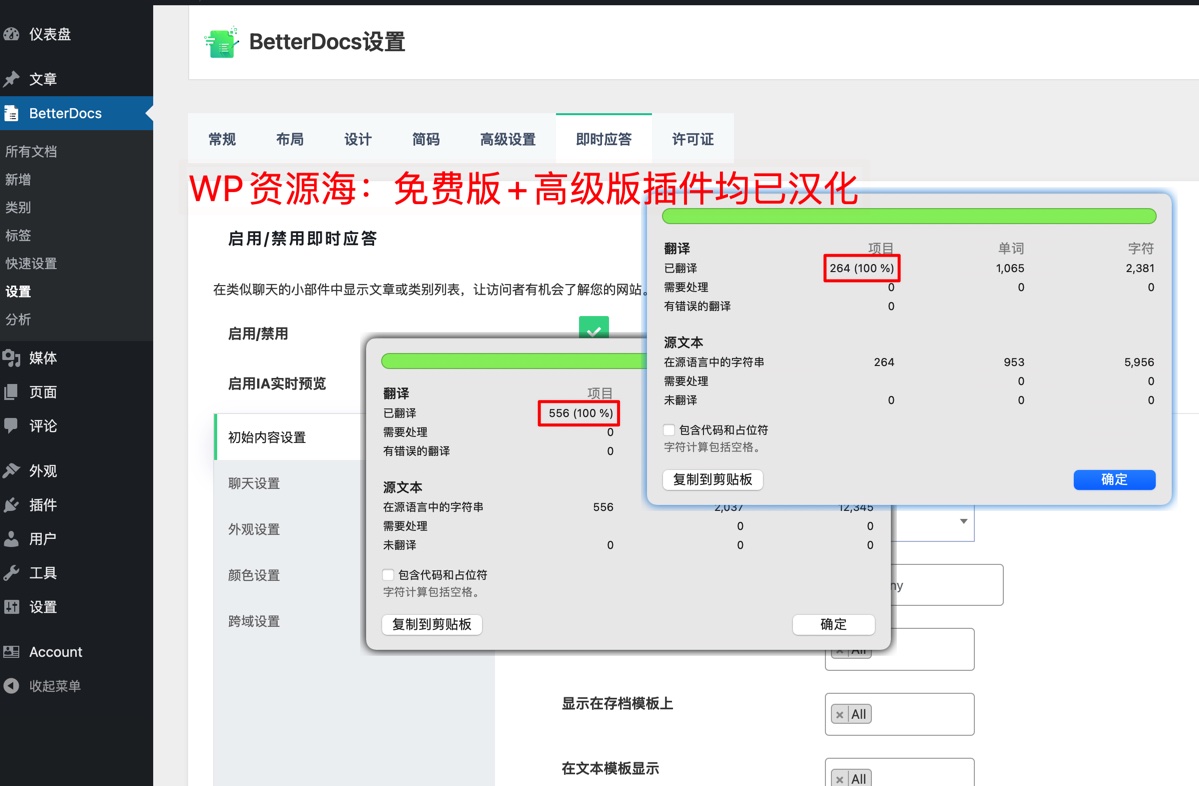Viewport: 1199px width, 786px height.
Task: Click the 页面 pages icon
Action: (11, 392)
